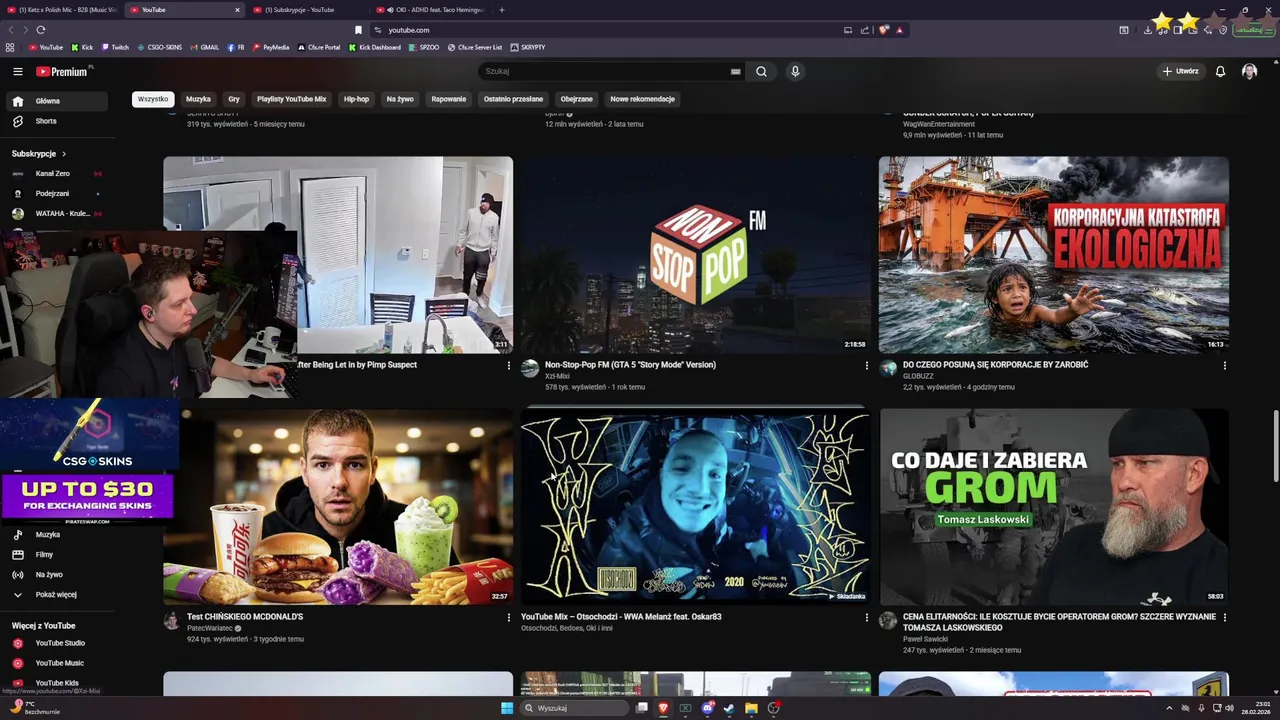Click the browser bookmark icon
Screen dimensions: 1280x720
(x=358, y=30)
